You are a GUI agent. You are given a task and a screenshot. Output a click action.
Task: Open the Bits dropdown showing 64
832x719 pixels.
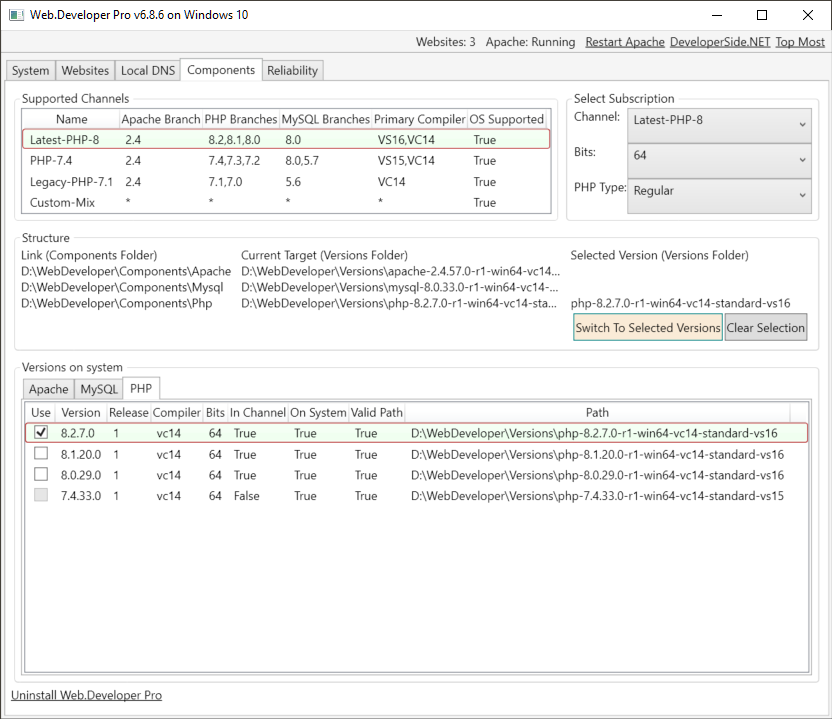(719, 160)
